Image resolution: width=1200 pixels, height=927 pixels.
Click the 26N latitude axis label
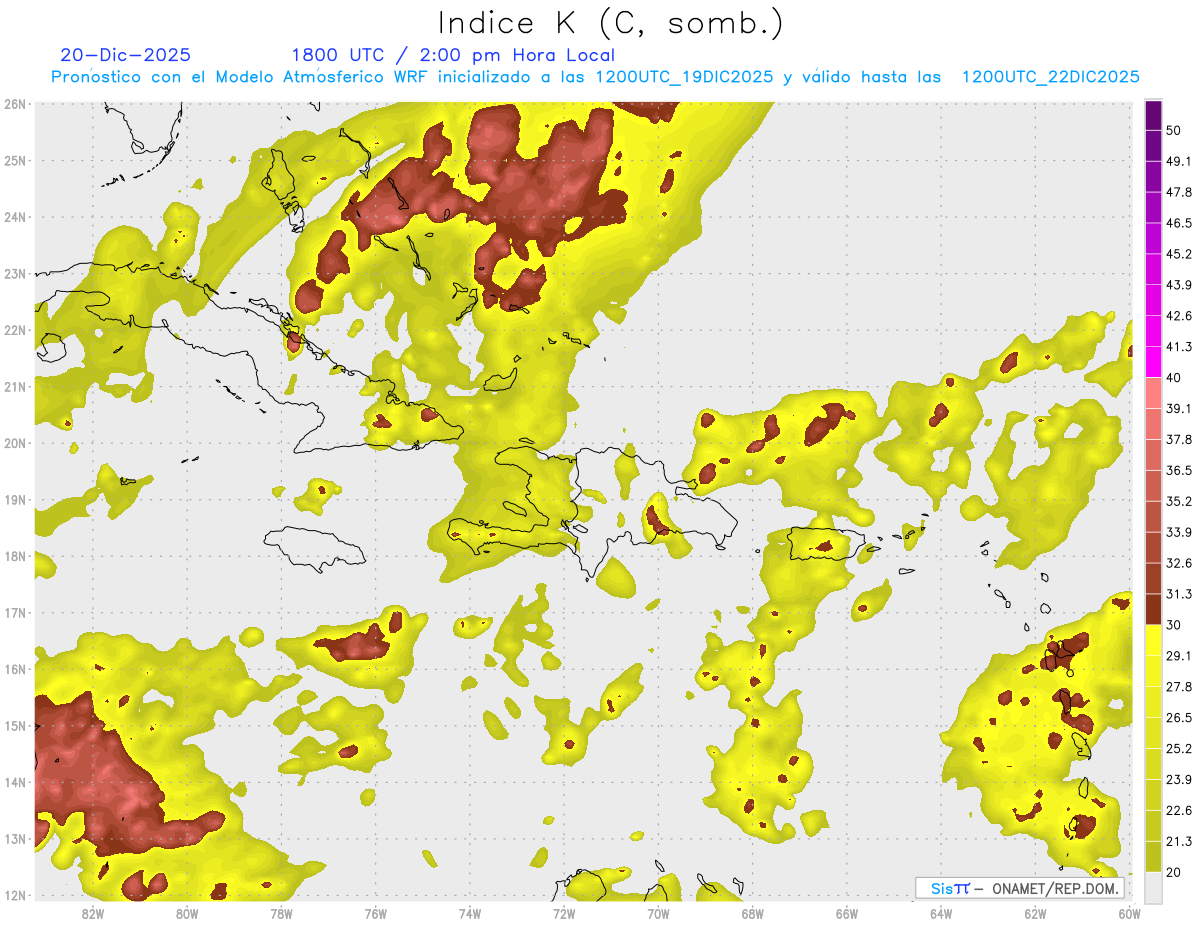pos(15,104)
